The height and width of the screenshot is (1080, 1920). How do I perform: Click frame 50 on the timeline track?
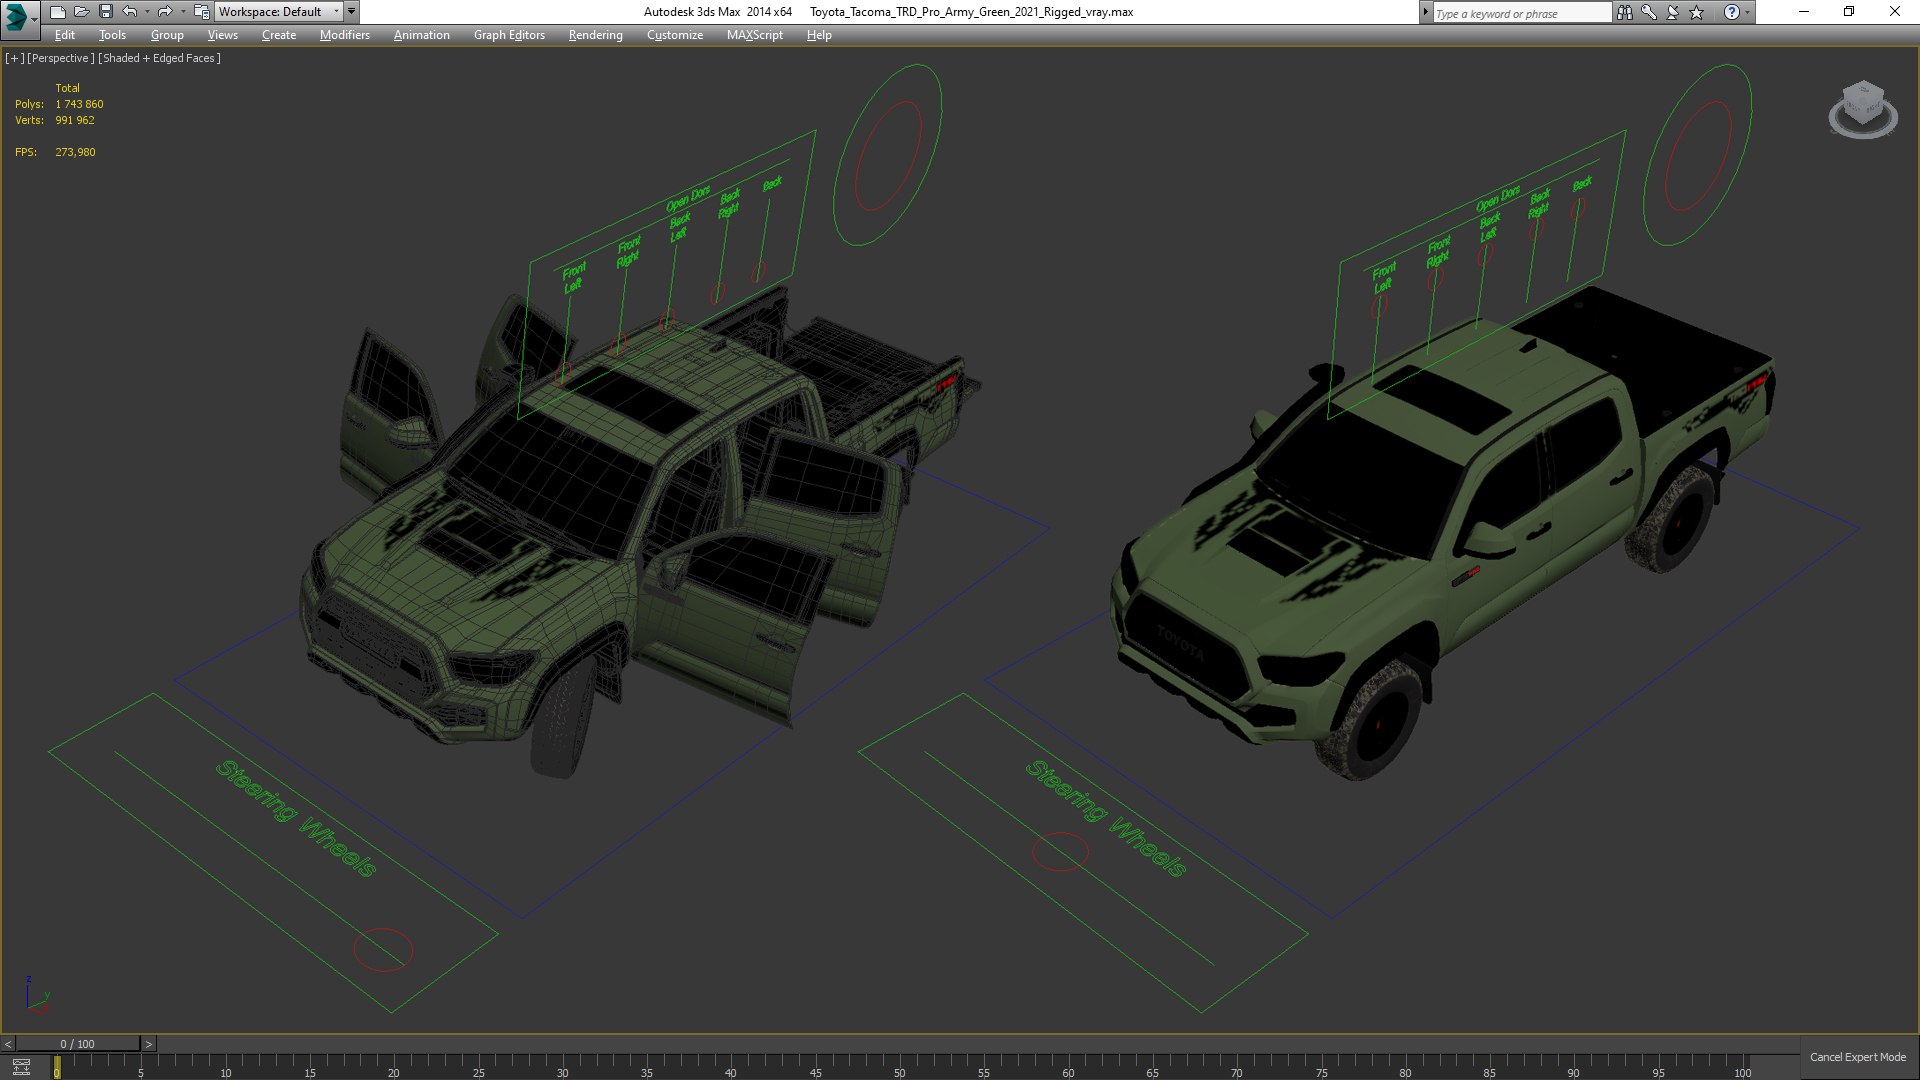tap(899, 1066)
